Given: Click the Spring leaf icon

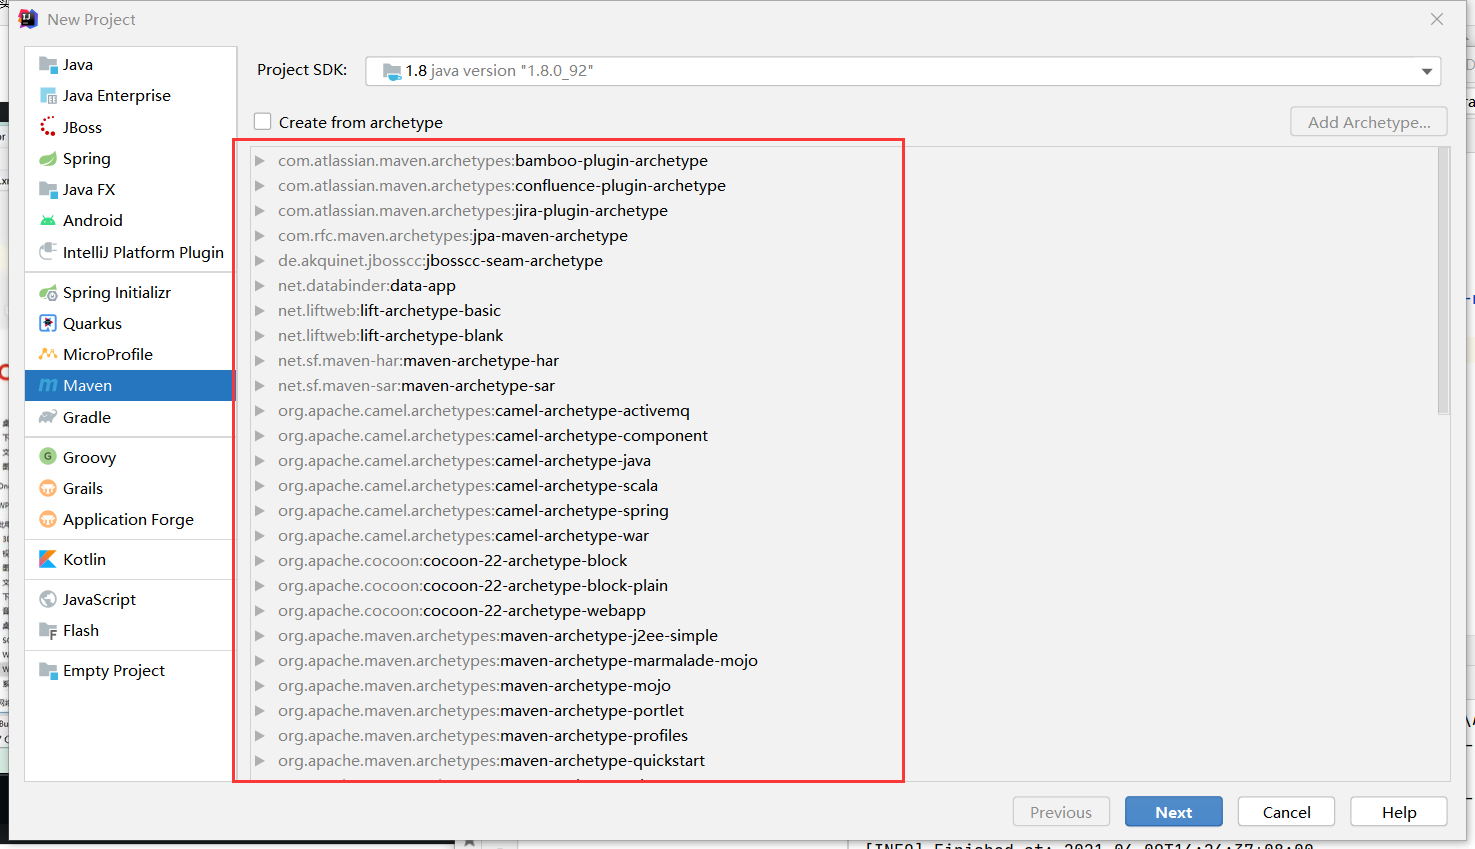Looking at the screenshot, I should (48, 158).
